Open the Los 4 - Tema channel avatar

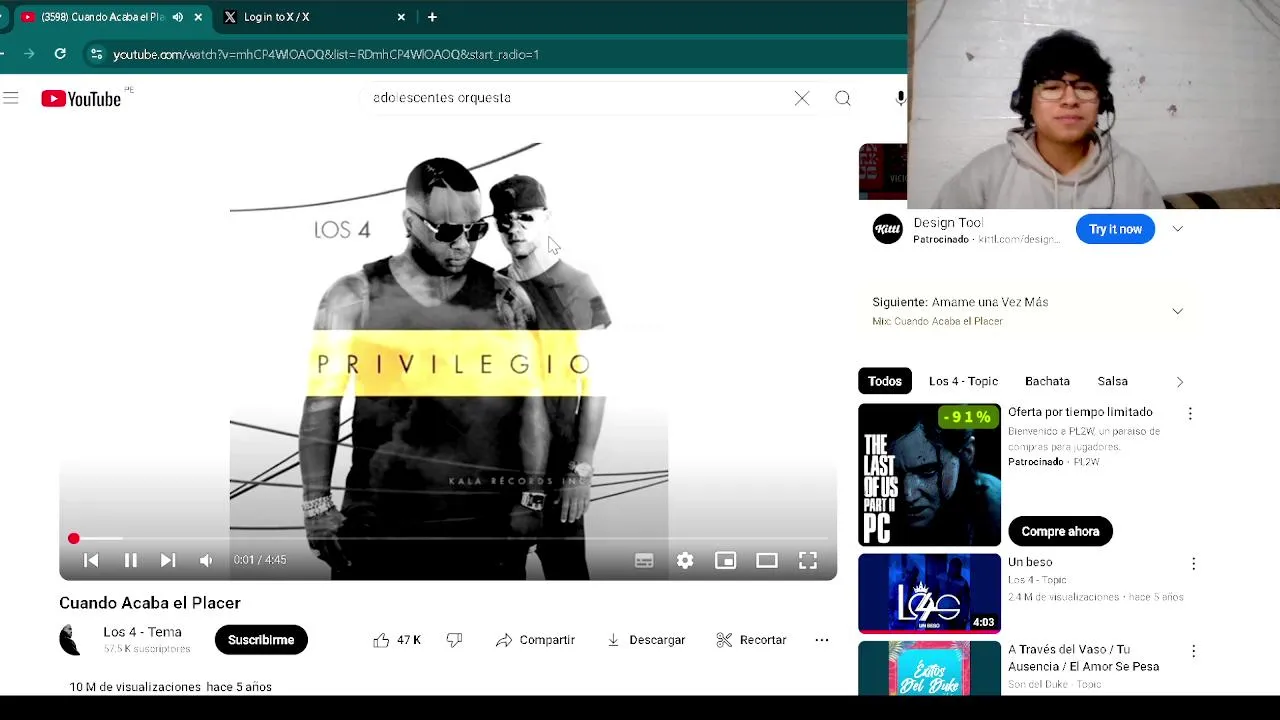coord(70,640)
